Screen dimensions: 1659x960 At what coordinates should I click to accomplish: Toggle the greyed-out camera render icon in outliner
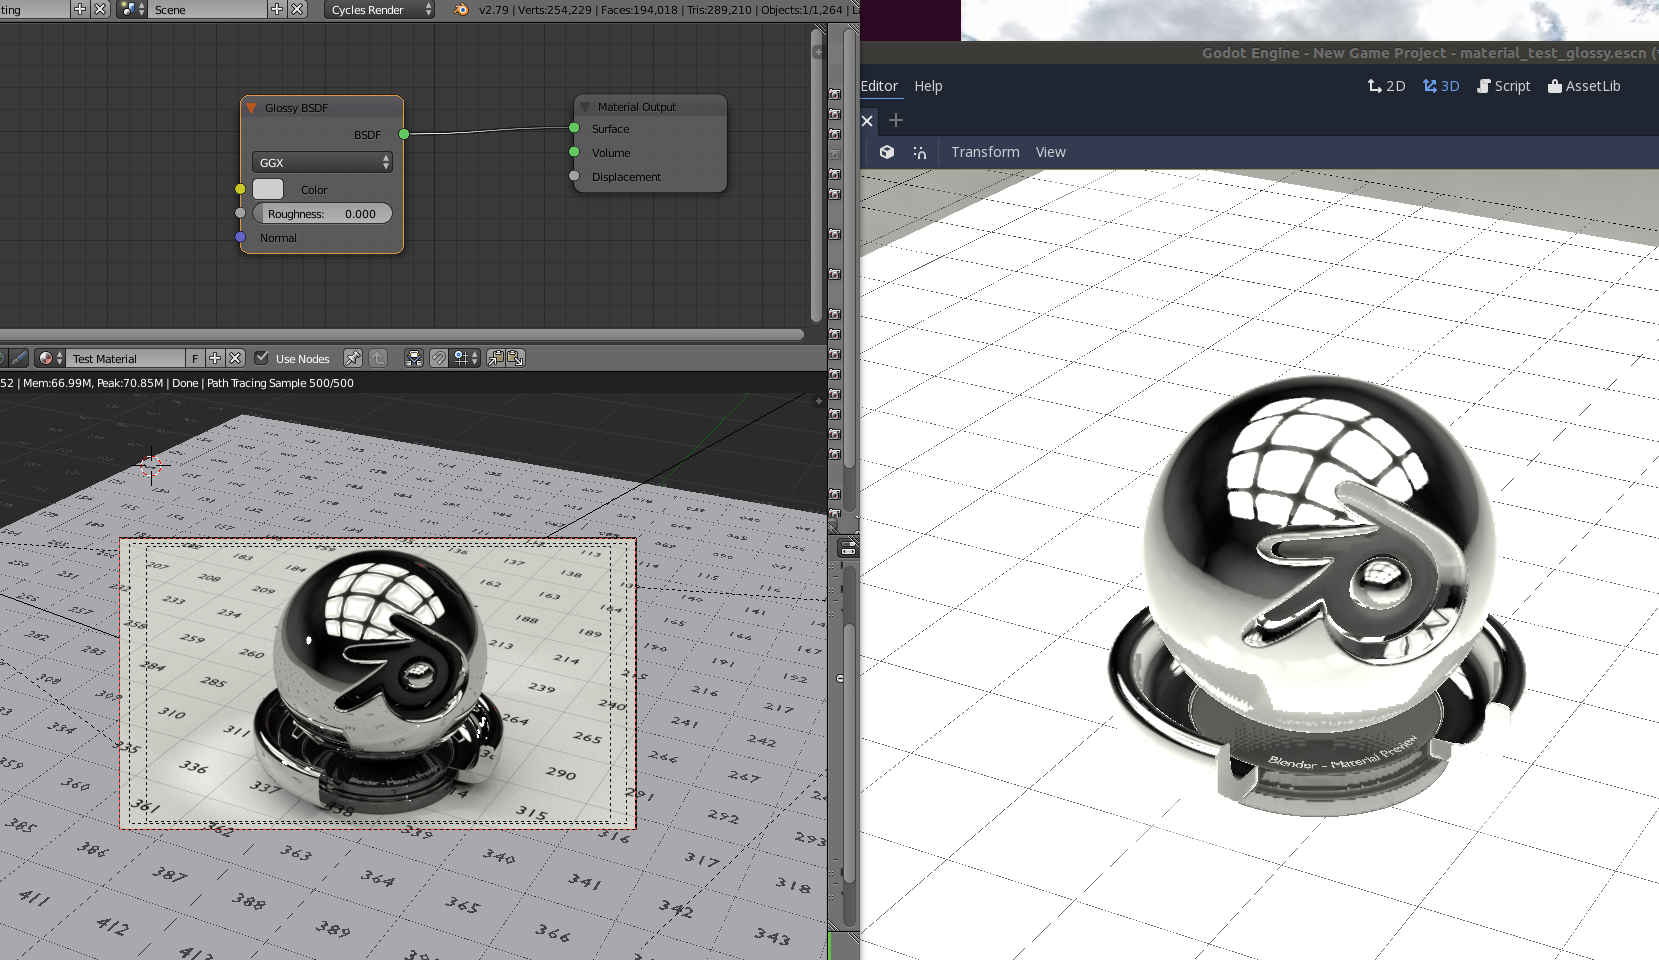pyautogui.click(x=835, y=154)
